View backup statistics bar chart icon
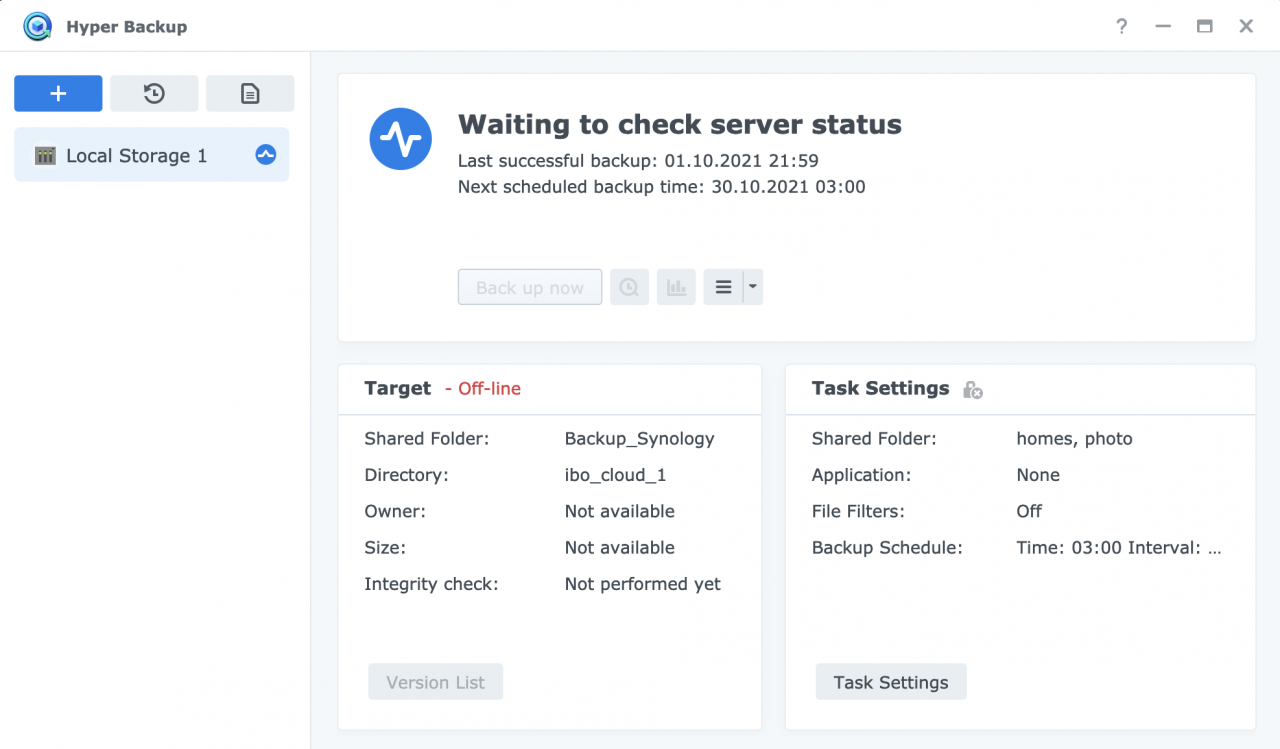This screenshot has width=1280, height=749. (676, 287)
